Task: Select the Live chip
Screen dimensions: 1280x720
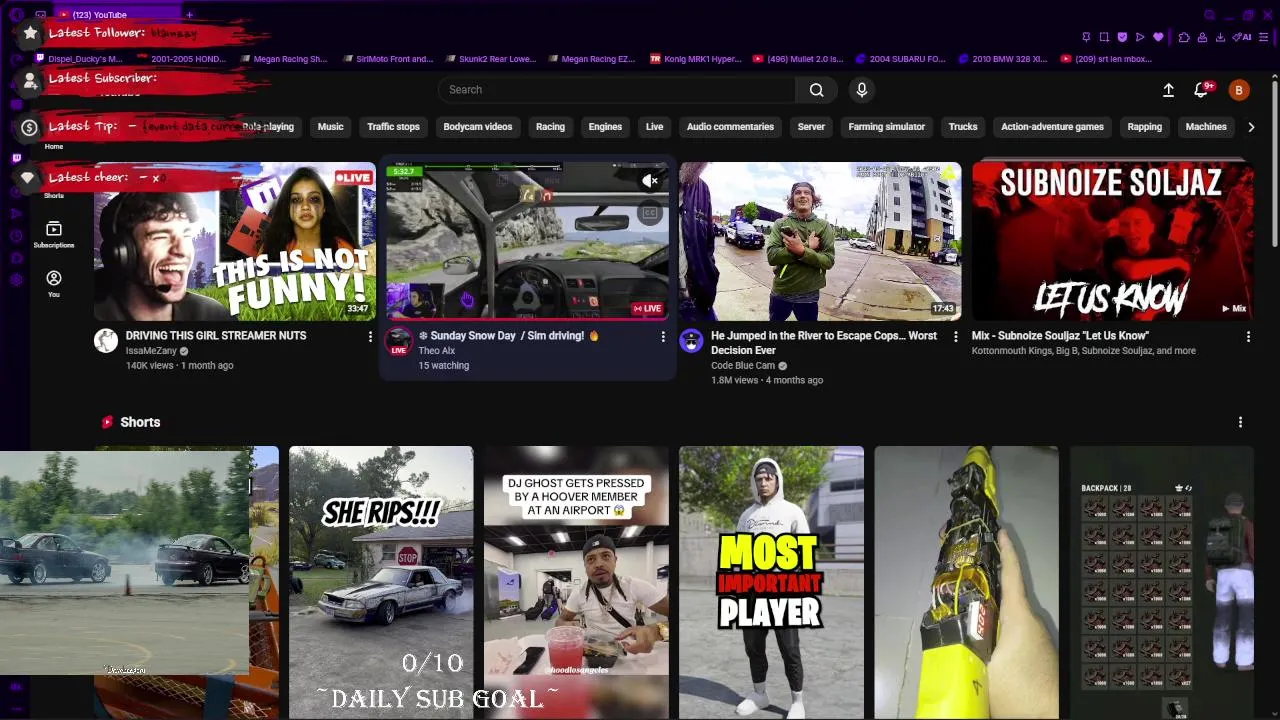Action: coord(654,127)
